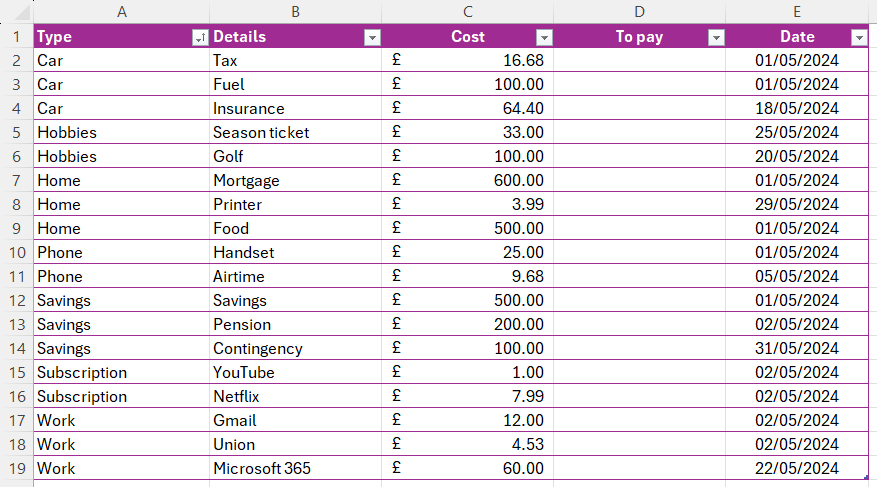
Task: Open the Type column filter dropdown
Action: click(x=200, y=37)
